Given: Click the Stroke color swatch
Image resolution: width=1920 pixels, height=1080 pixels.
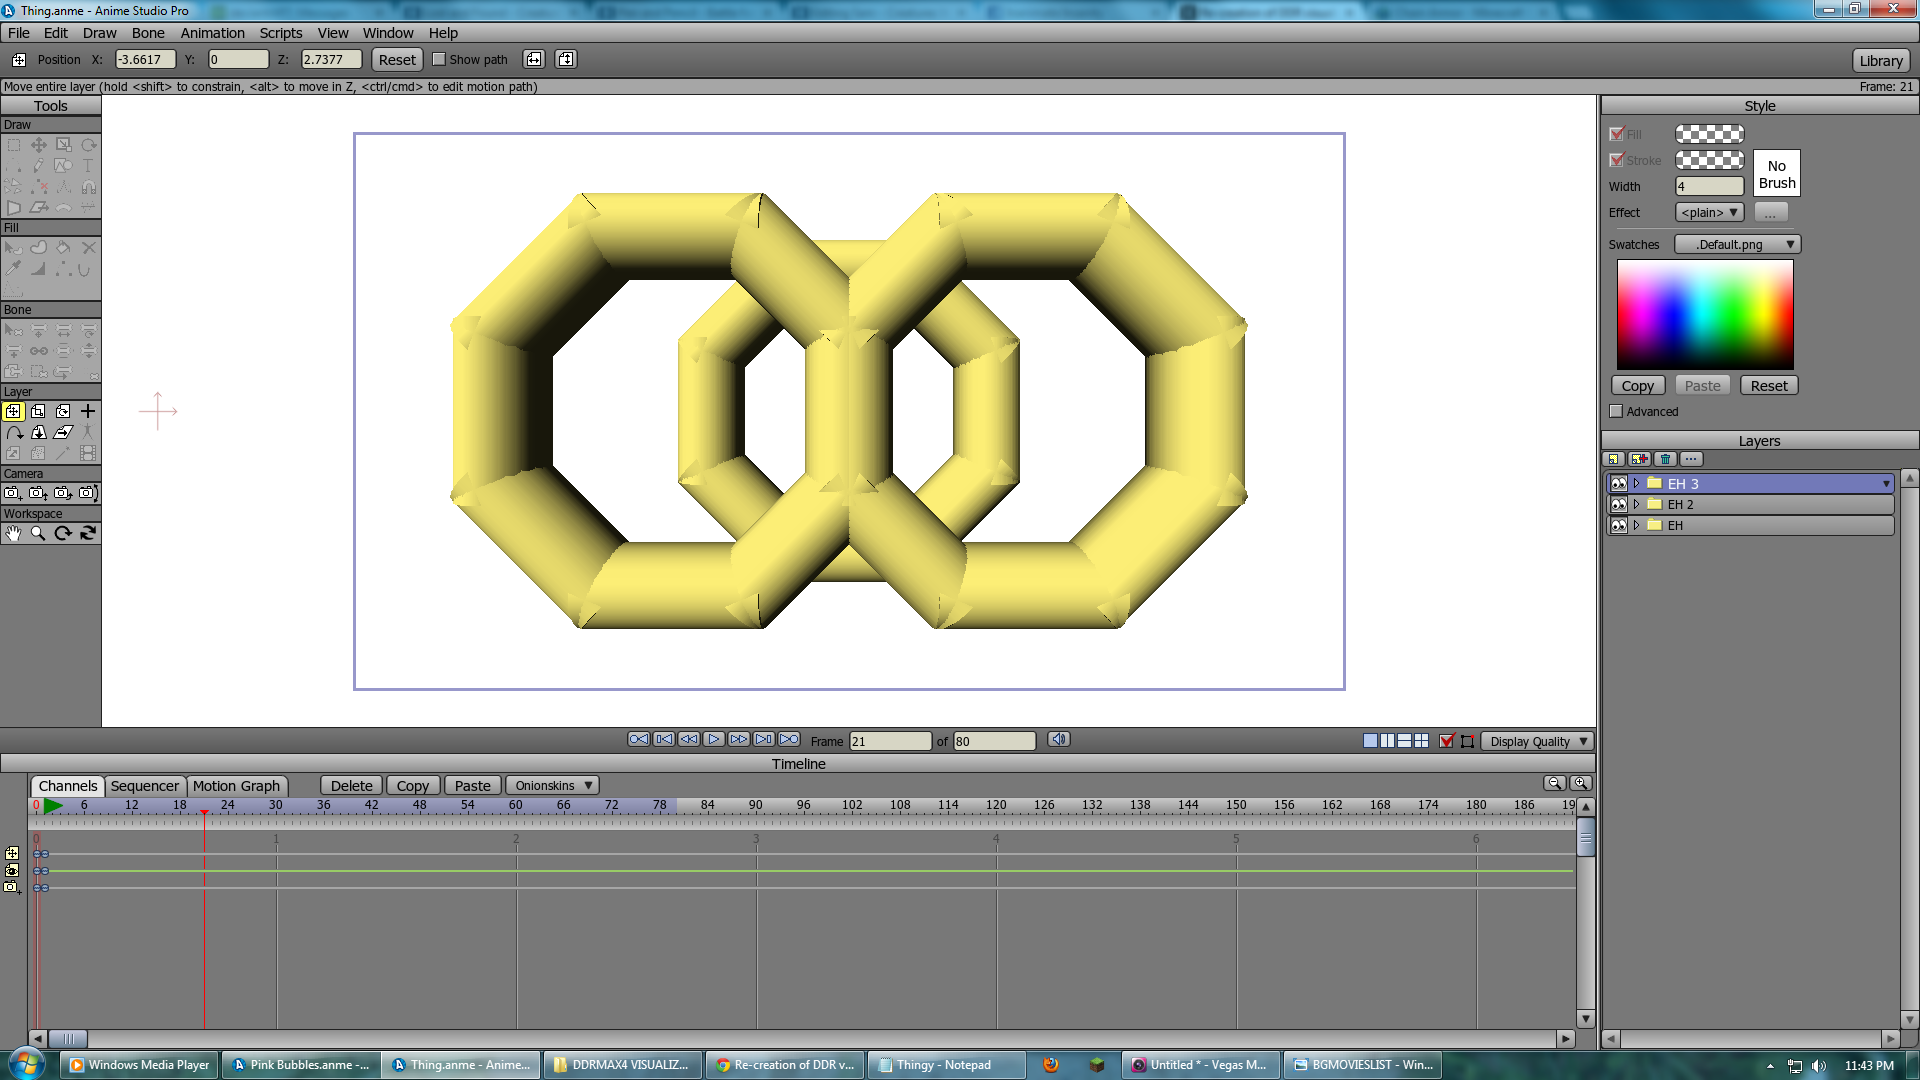Looking at the screenshot, I should coord(1709,160).
